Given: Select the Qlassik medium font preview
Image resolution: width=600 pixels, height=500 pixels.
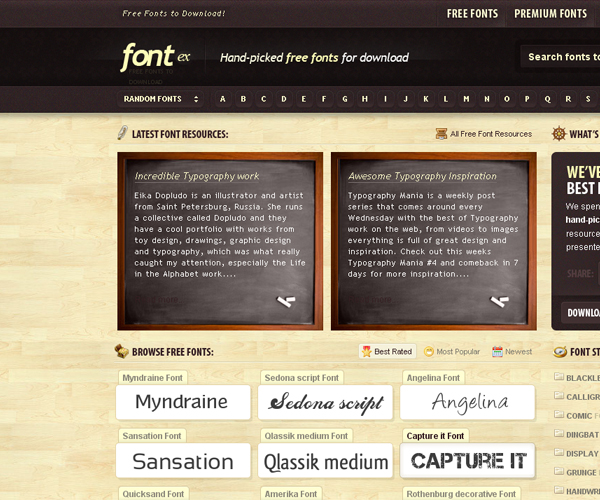Looking at the screenshot, I should pyautogui.click(x=325, y=461).
